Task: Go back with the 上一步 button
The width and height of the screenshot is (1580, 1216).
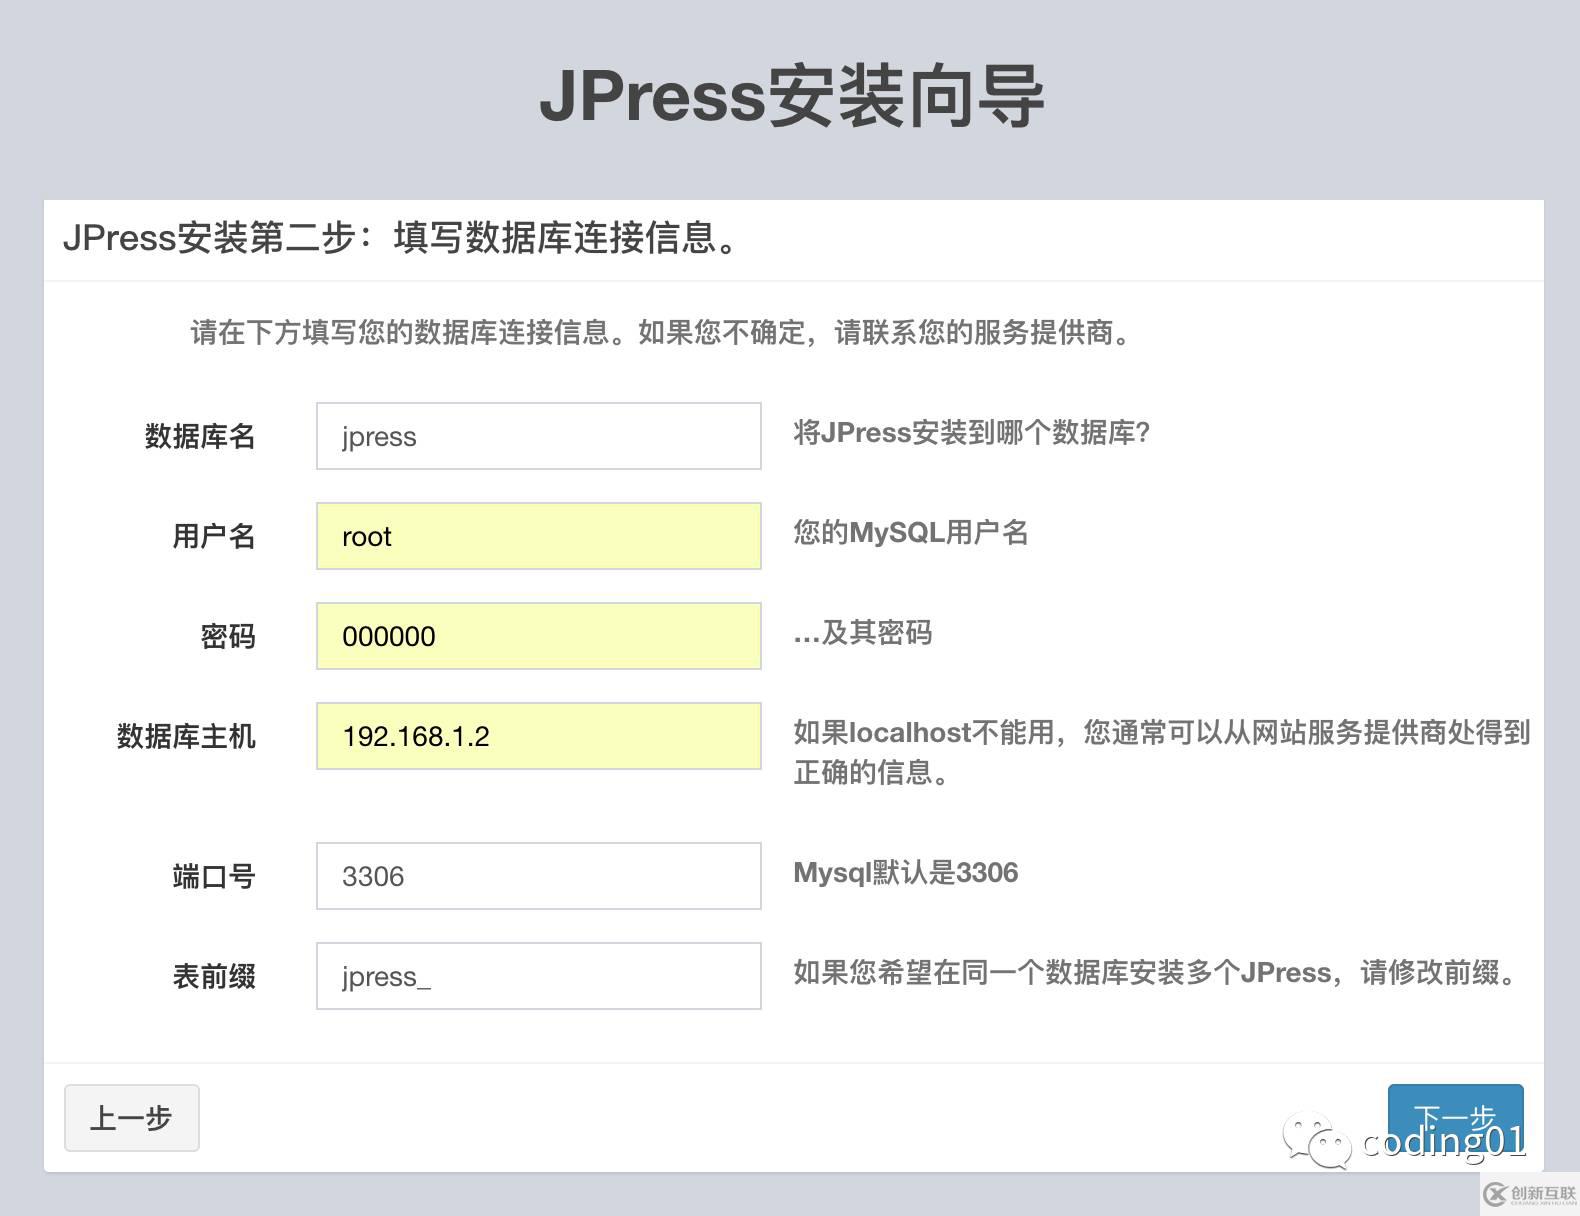Action: click(x=132, y=1118)
